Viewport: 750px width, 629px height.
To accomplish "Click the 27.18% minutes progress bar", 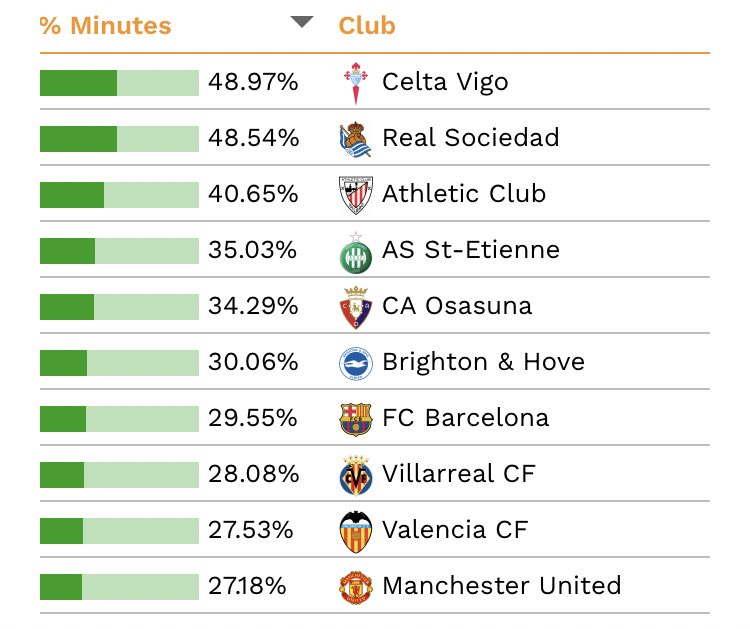I will (119, 586).
